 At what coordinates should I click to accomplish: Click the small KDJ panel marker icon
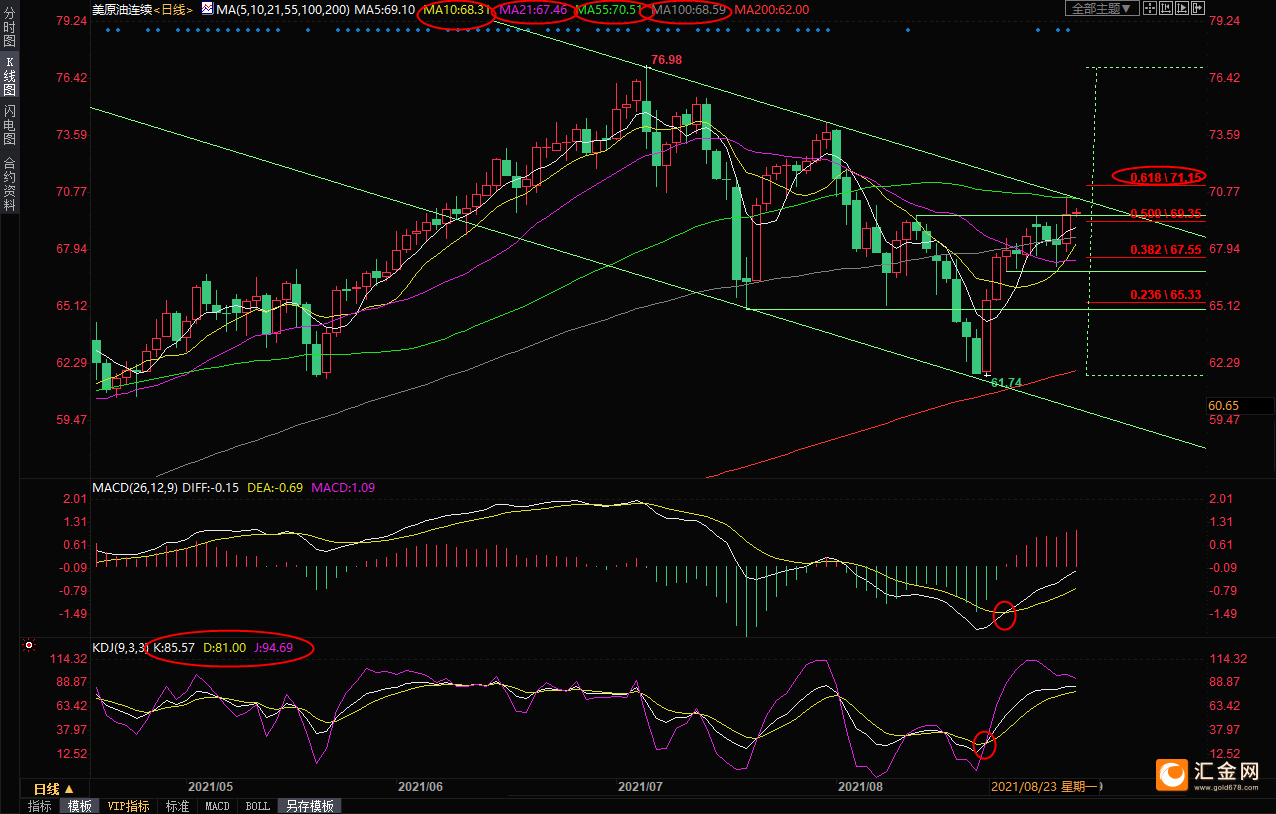pyautogui.click(x=29, y=647)
